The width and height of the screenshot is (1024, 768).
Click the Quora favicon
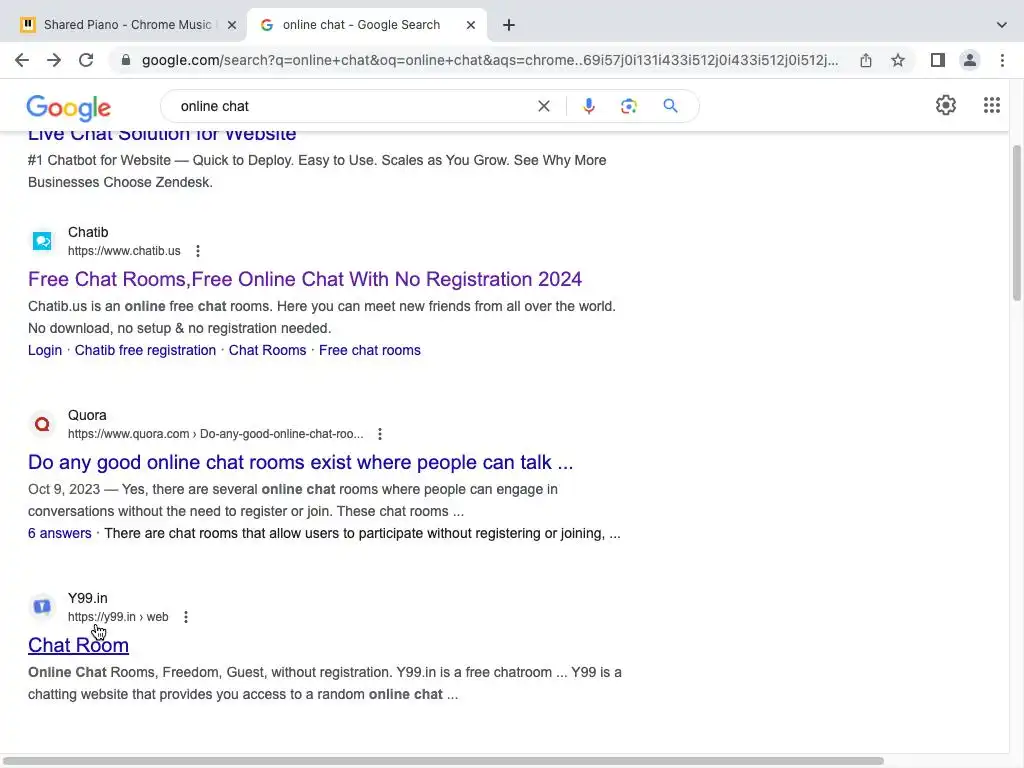coord(42,424)
